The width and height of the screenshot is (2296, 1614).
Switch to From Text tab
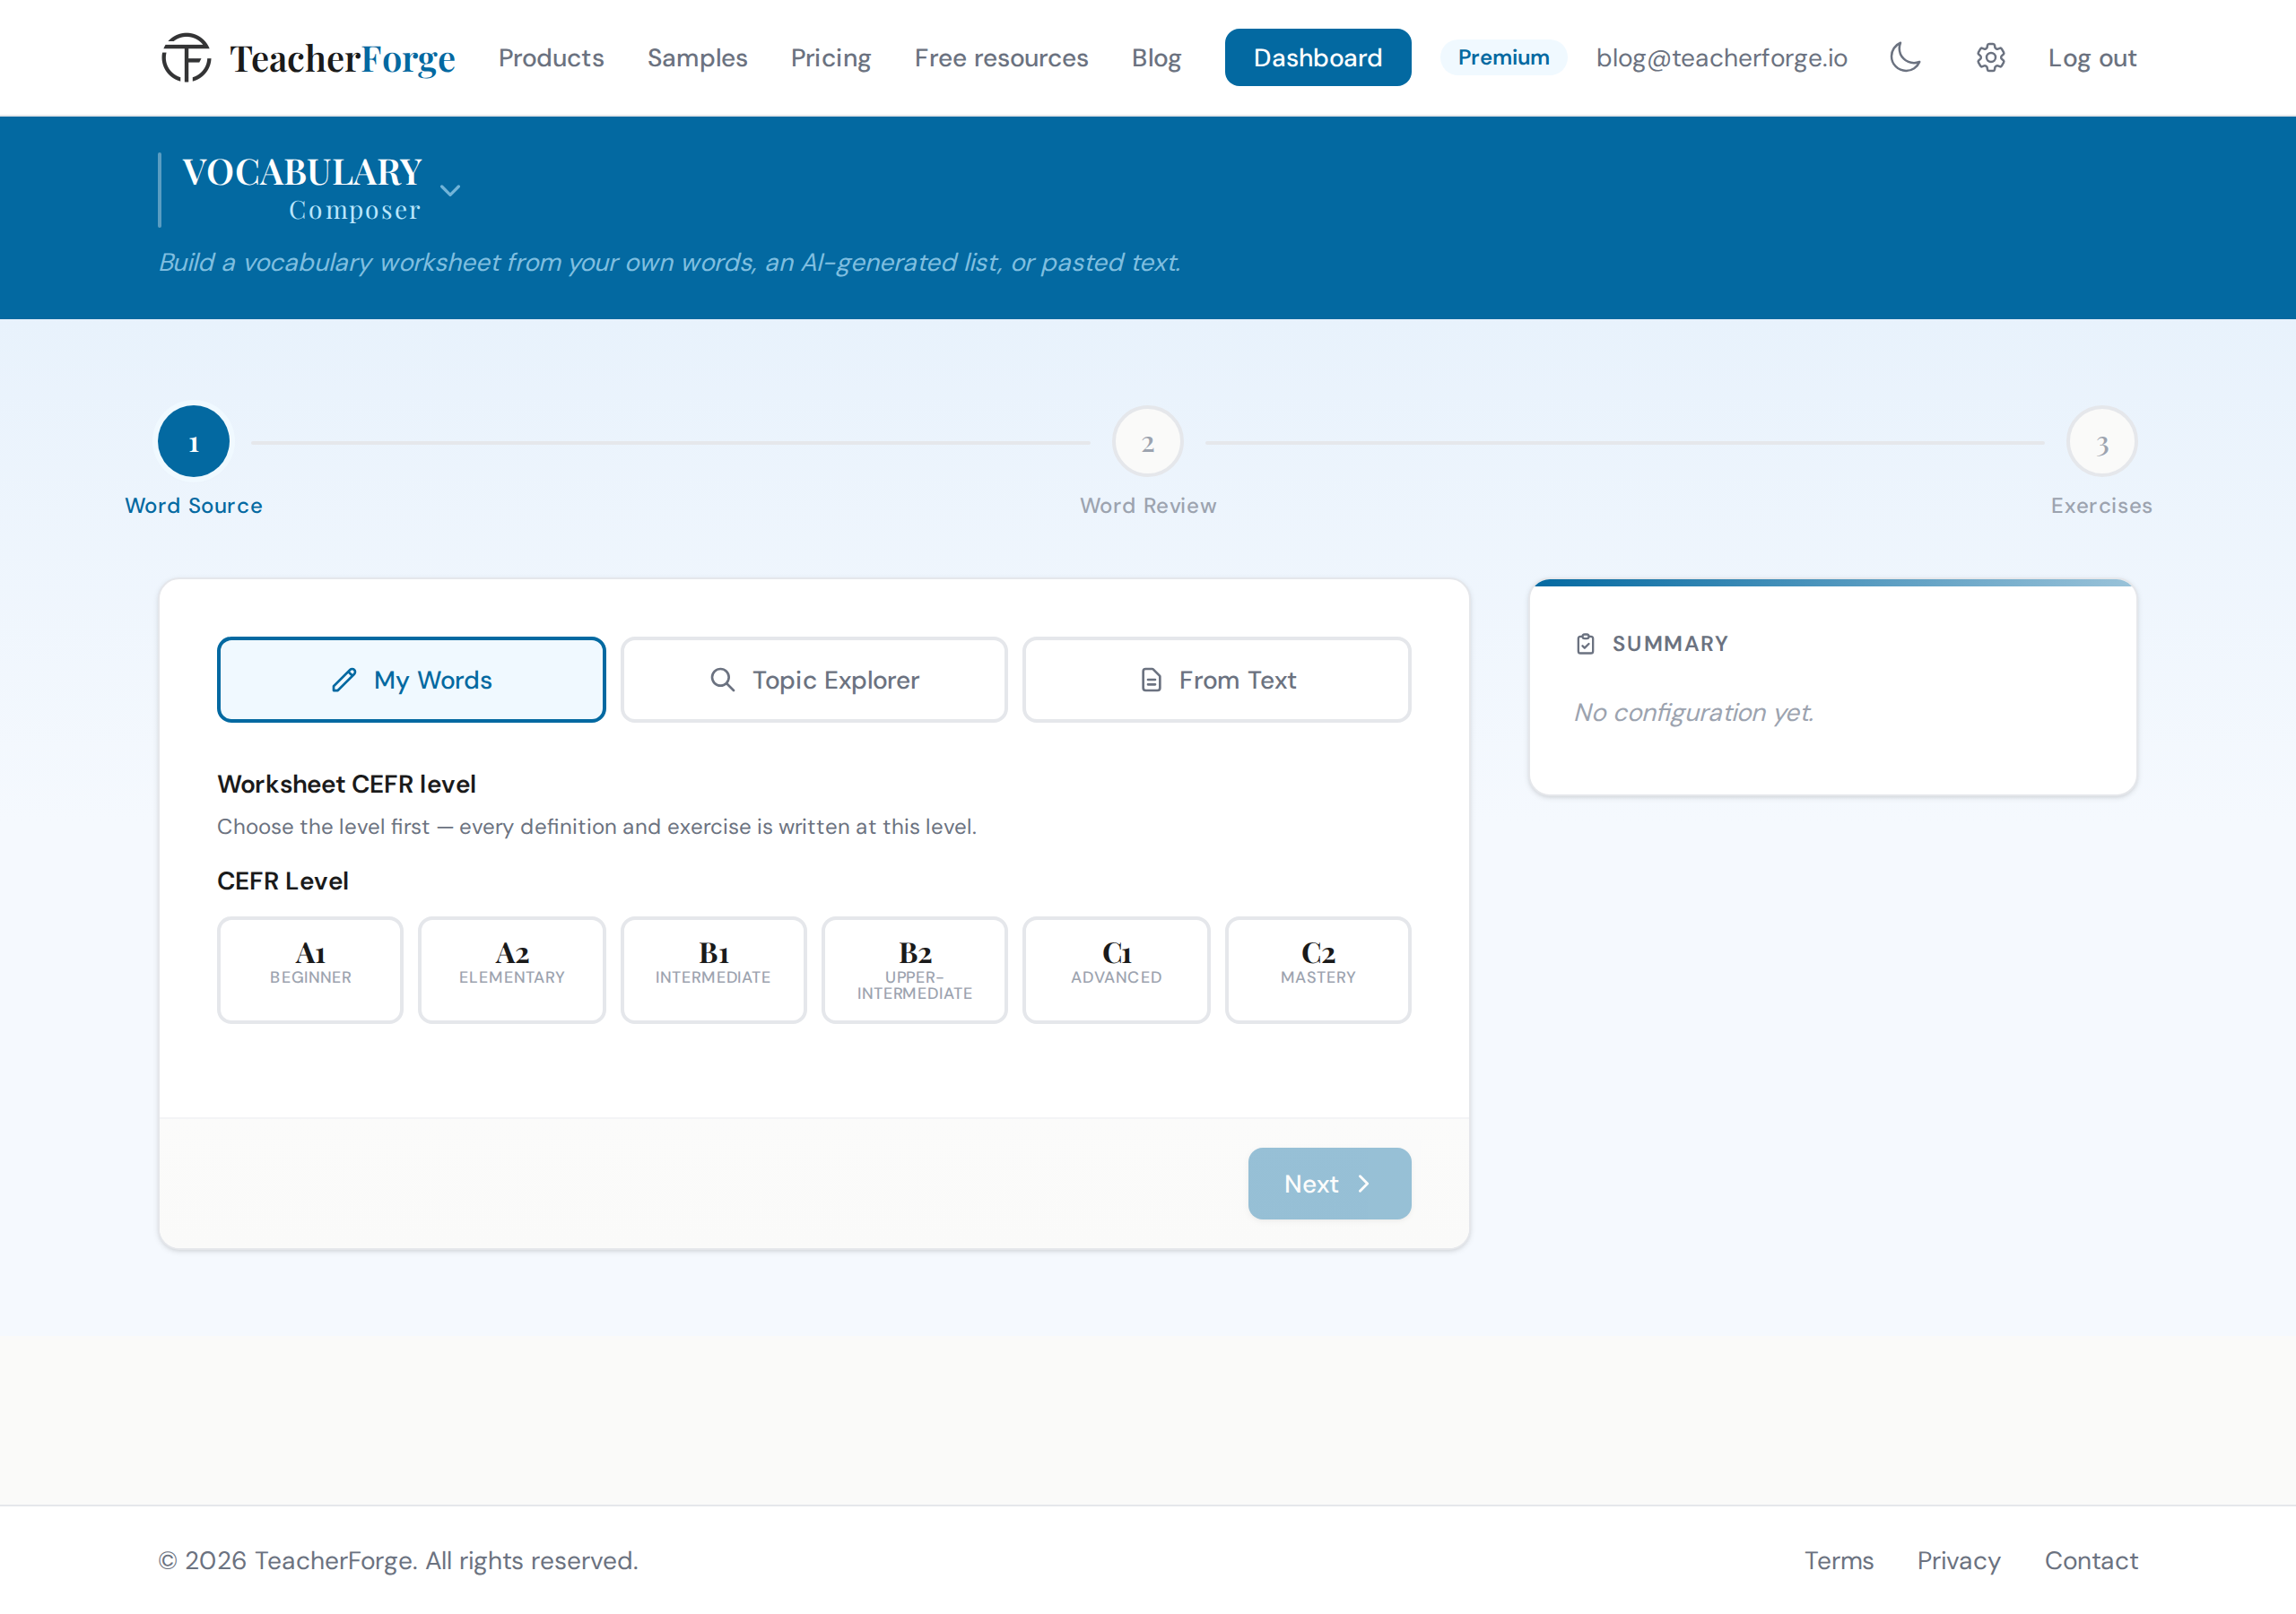(1216, 680)
